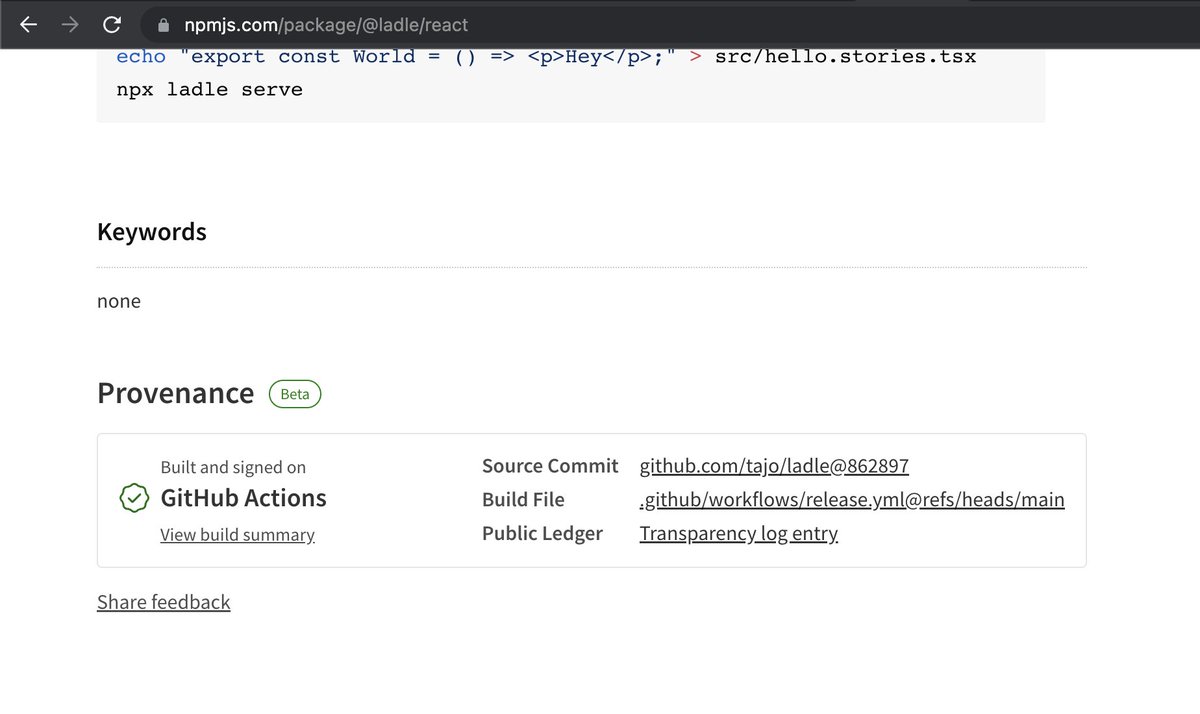The width and height of the screenshot is (1200, 714).
Task: Click the browser forward arrow
Action: point(70,25)
